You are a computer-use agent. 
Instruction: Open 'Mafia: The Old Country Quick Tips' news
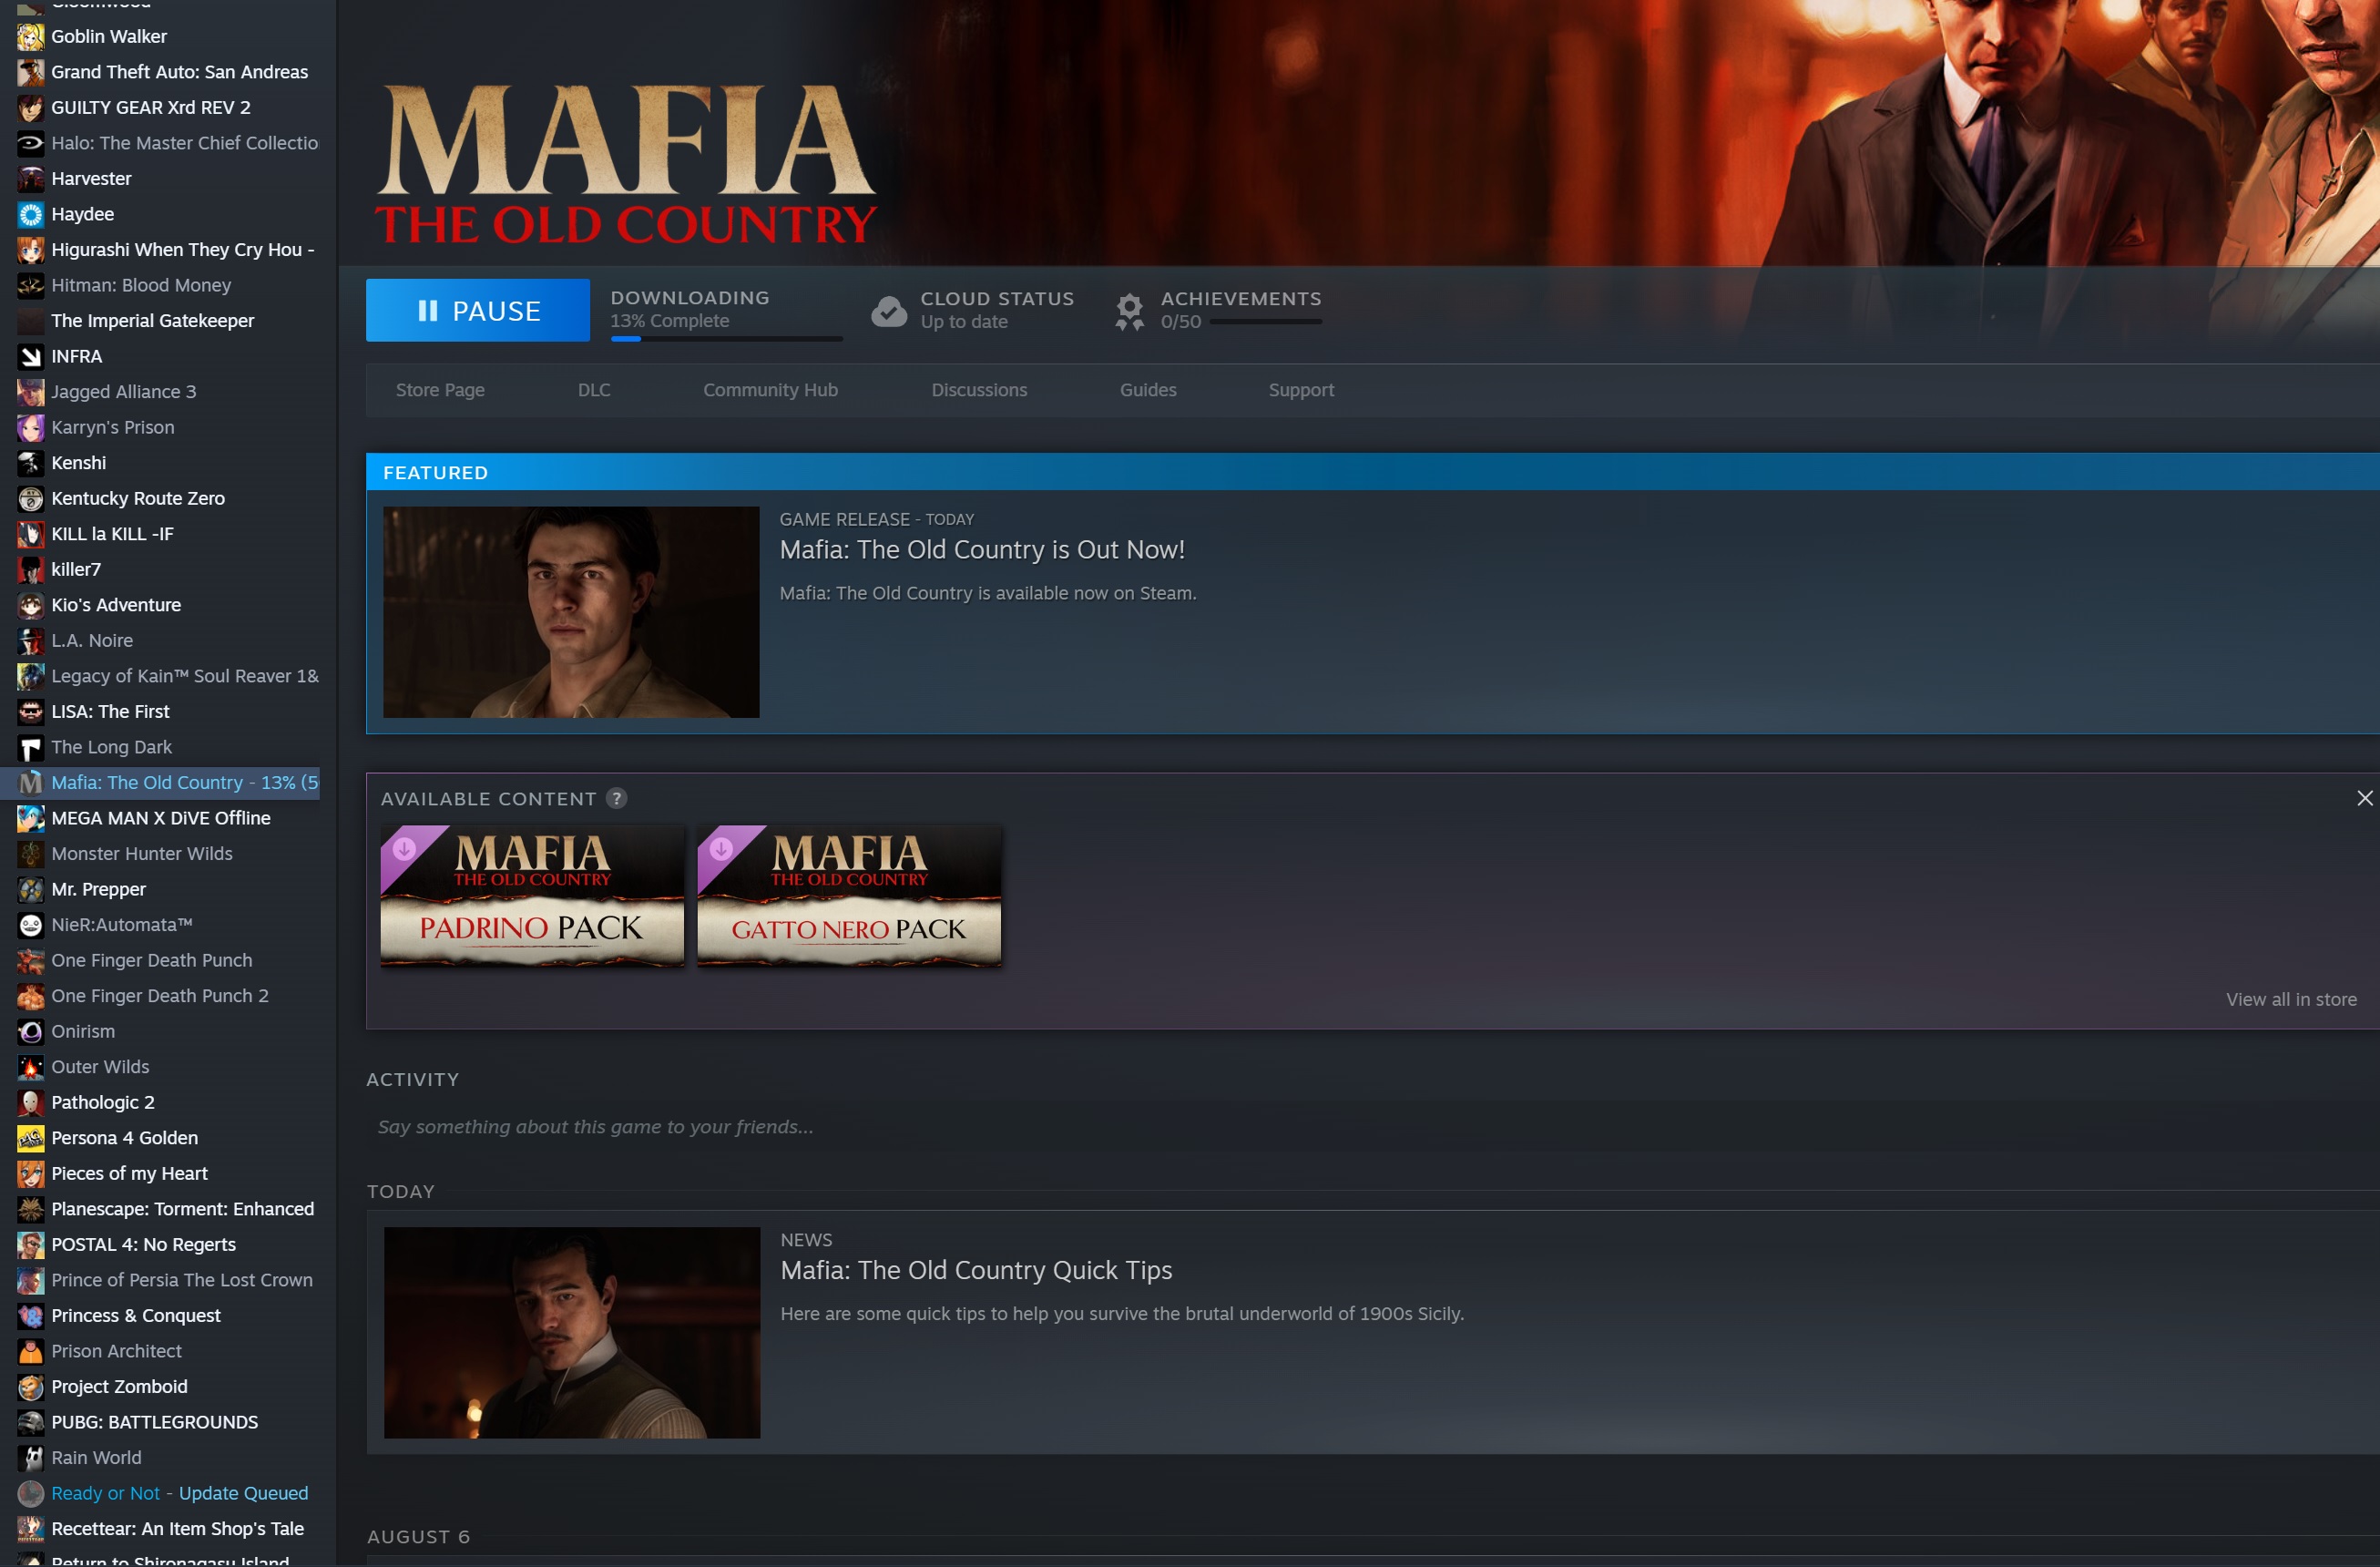pos(976,1270)
